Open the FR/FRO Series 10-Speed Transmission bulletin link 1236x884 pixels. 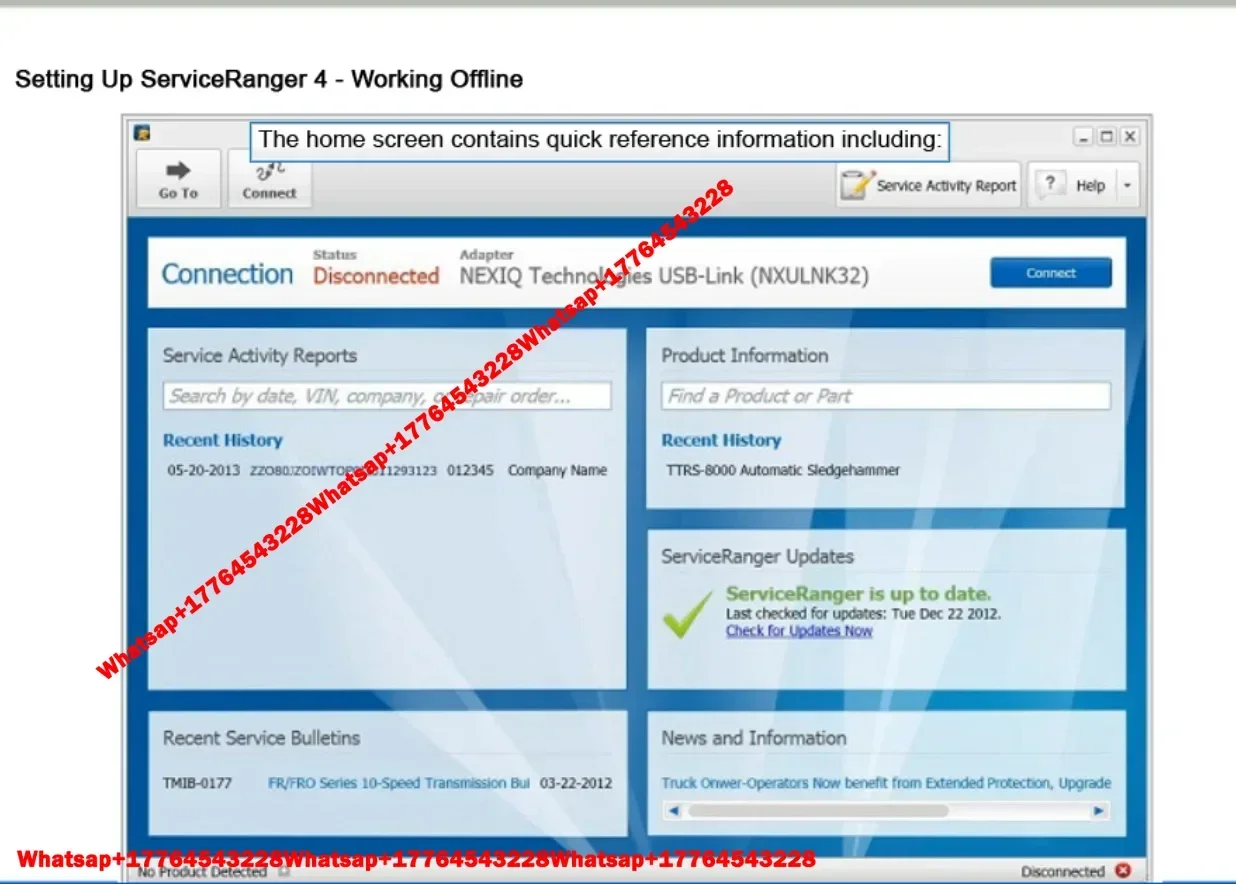pyautogui.click(x=399, y=783)
